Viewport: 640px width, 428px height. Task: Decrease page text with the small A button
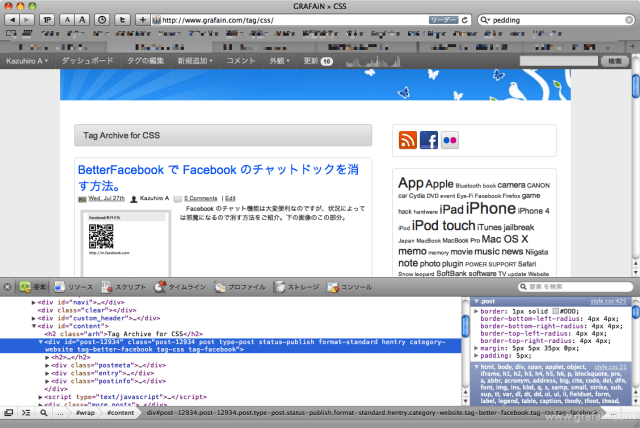[x=67, y=20]
